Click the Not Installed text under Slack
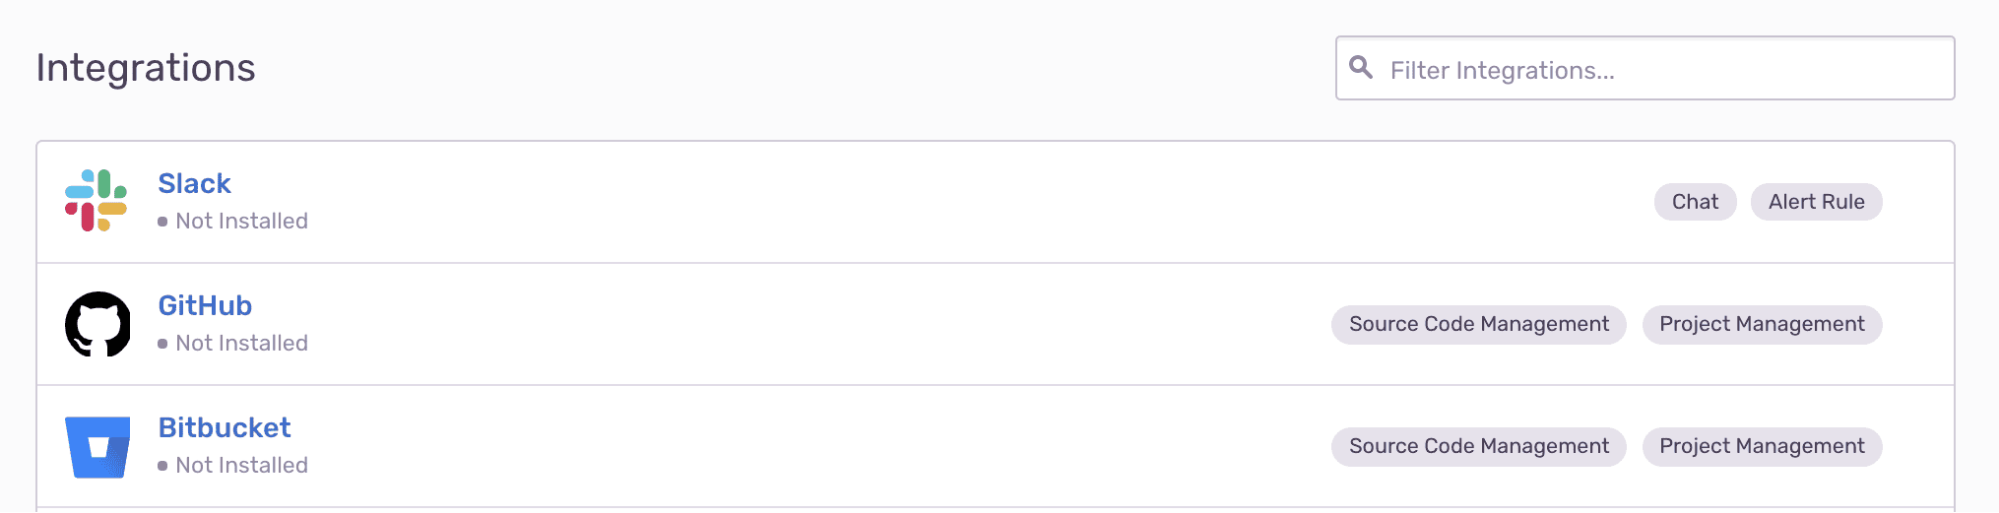Viewport: 1999px width, 513px height. click(242, 221)
